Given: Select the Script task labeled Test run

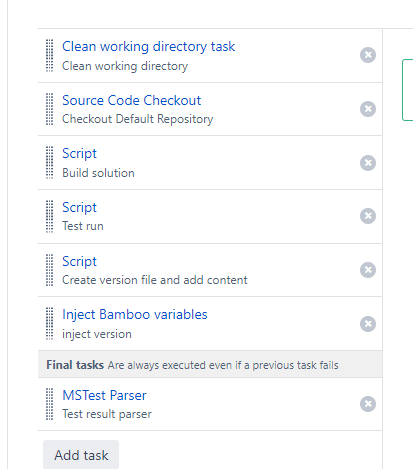Looking at the screenshot, I should click(x=79, y=208).
